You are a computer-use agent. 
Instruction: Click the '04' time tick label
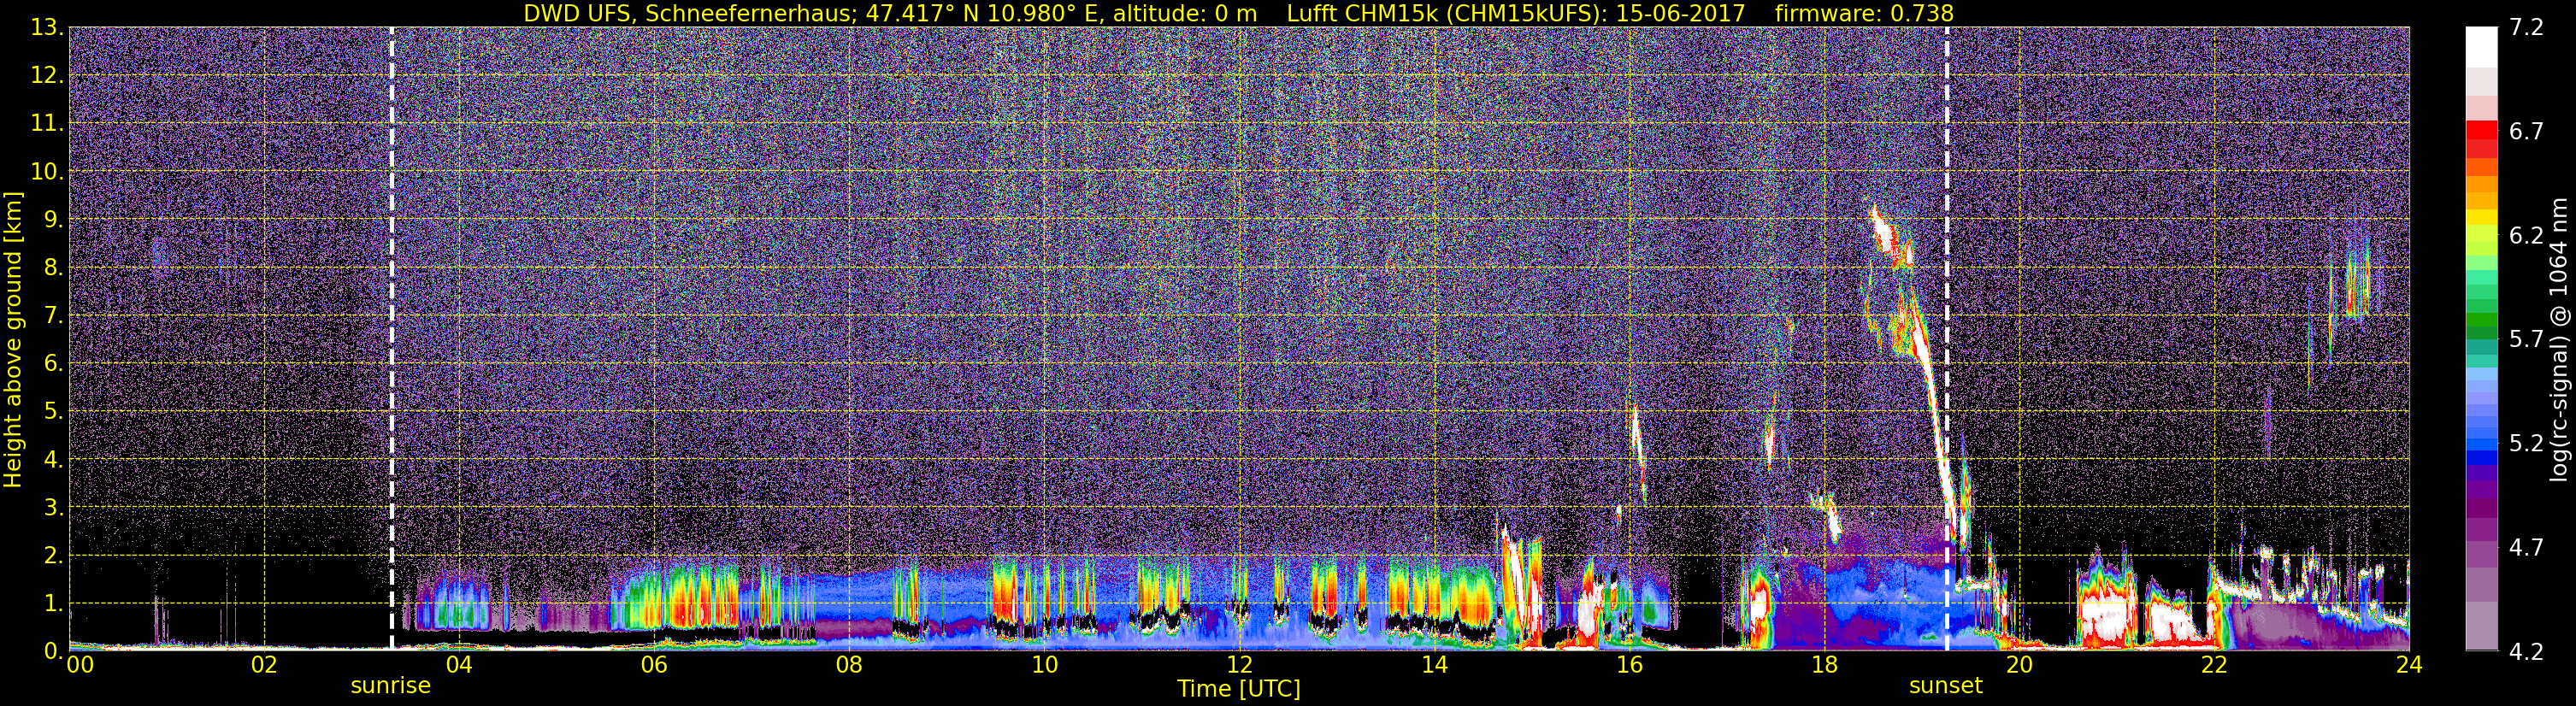459,666
